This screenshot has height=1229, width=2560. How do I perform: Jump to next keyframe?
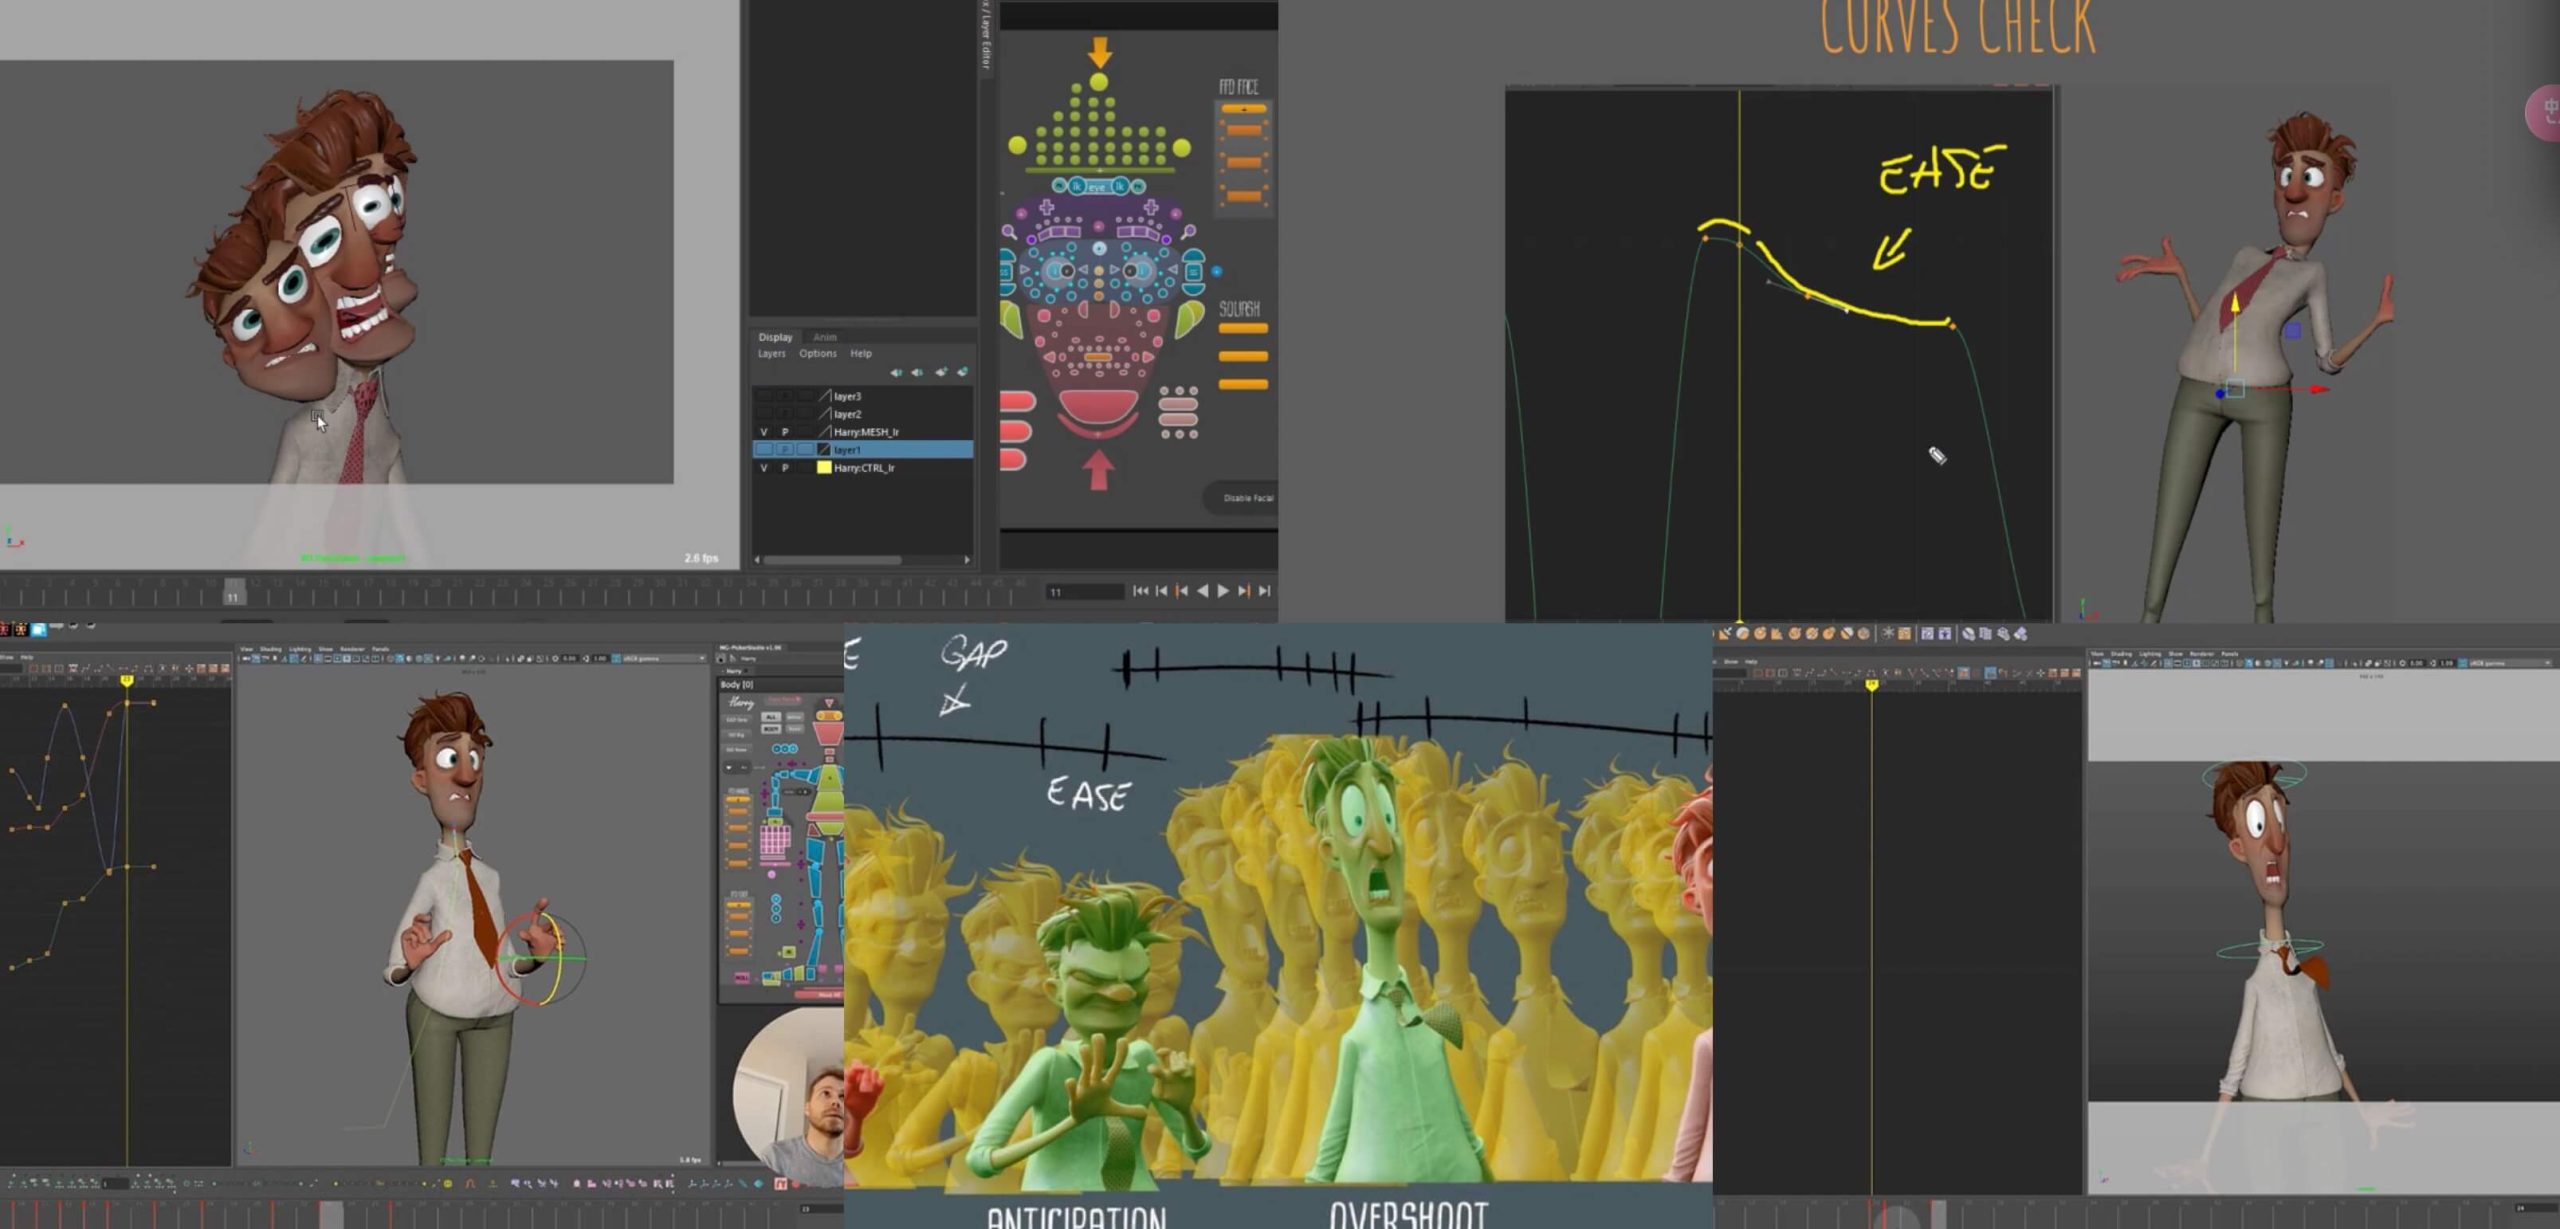click(1244, 591)
